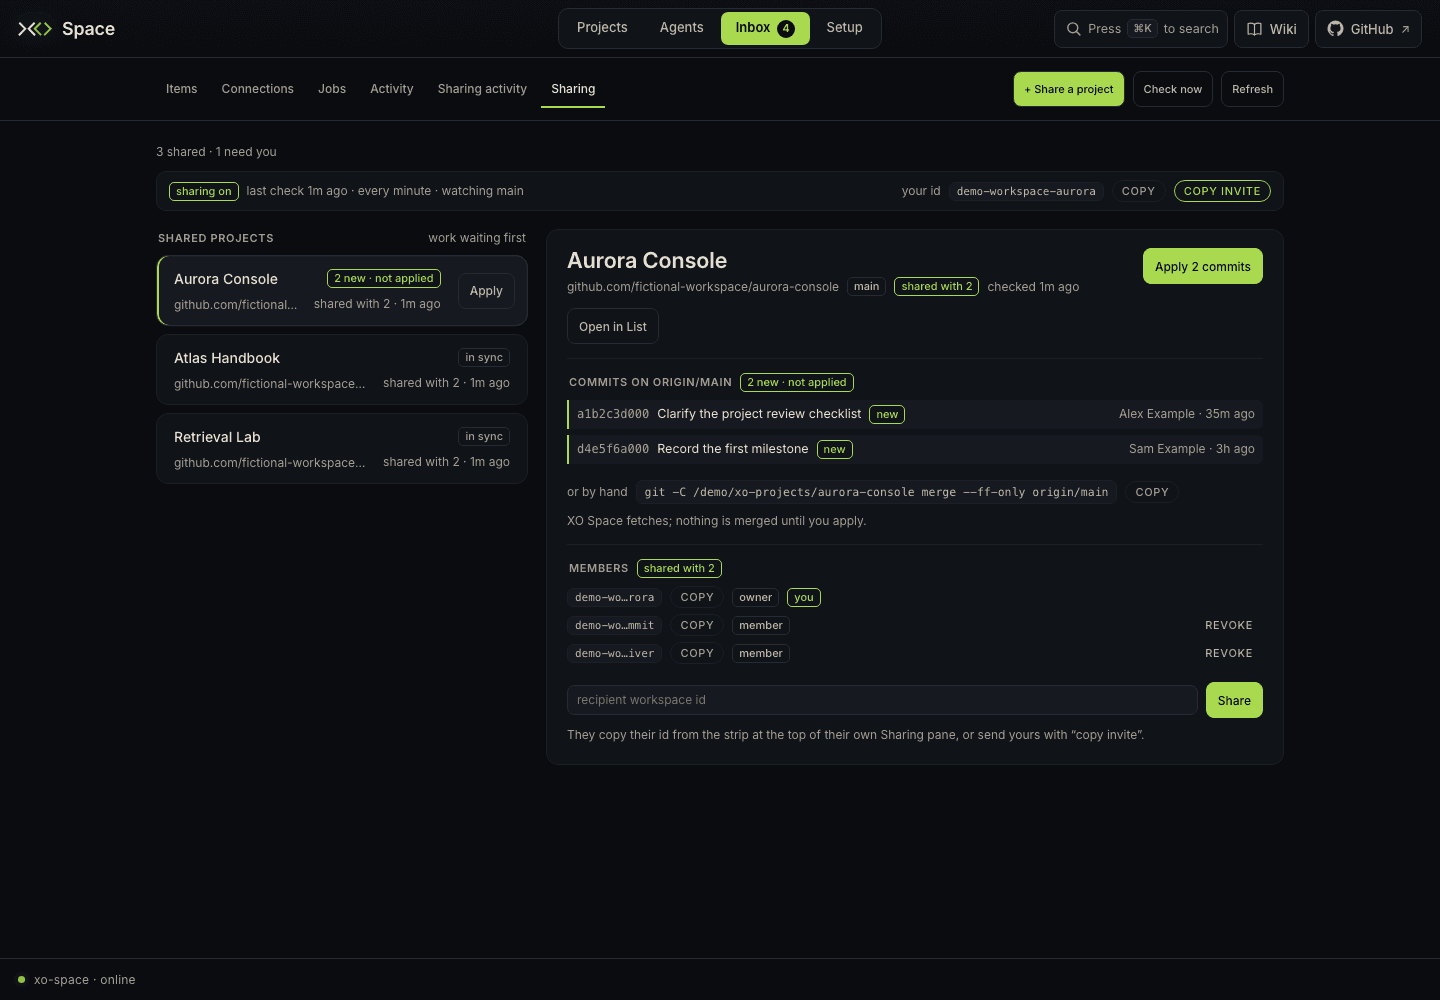Click the 'sharing on' status badge
1440x1000 pixels.
[x=204, y=191]
